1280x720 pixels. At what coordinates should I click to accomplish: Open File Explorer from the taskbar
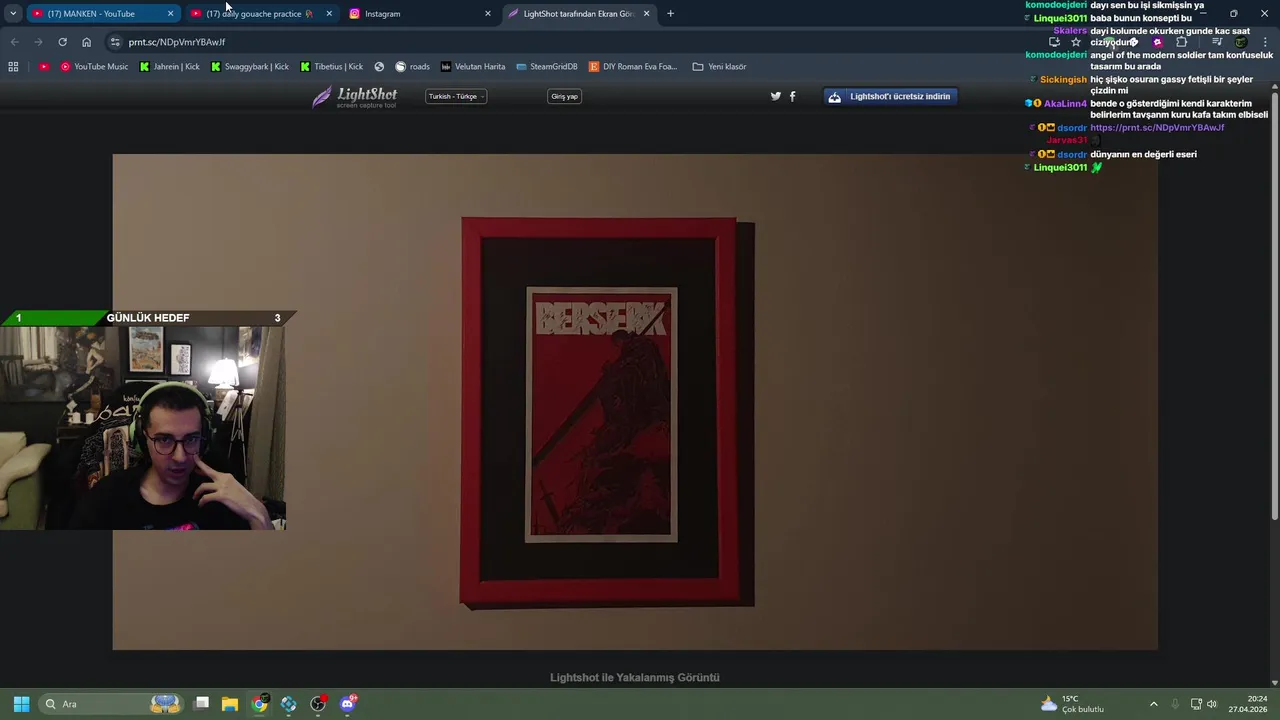click(230, 704)
